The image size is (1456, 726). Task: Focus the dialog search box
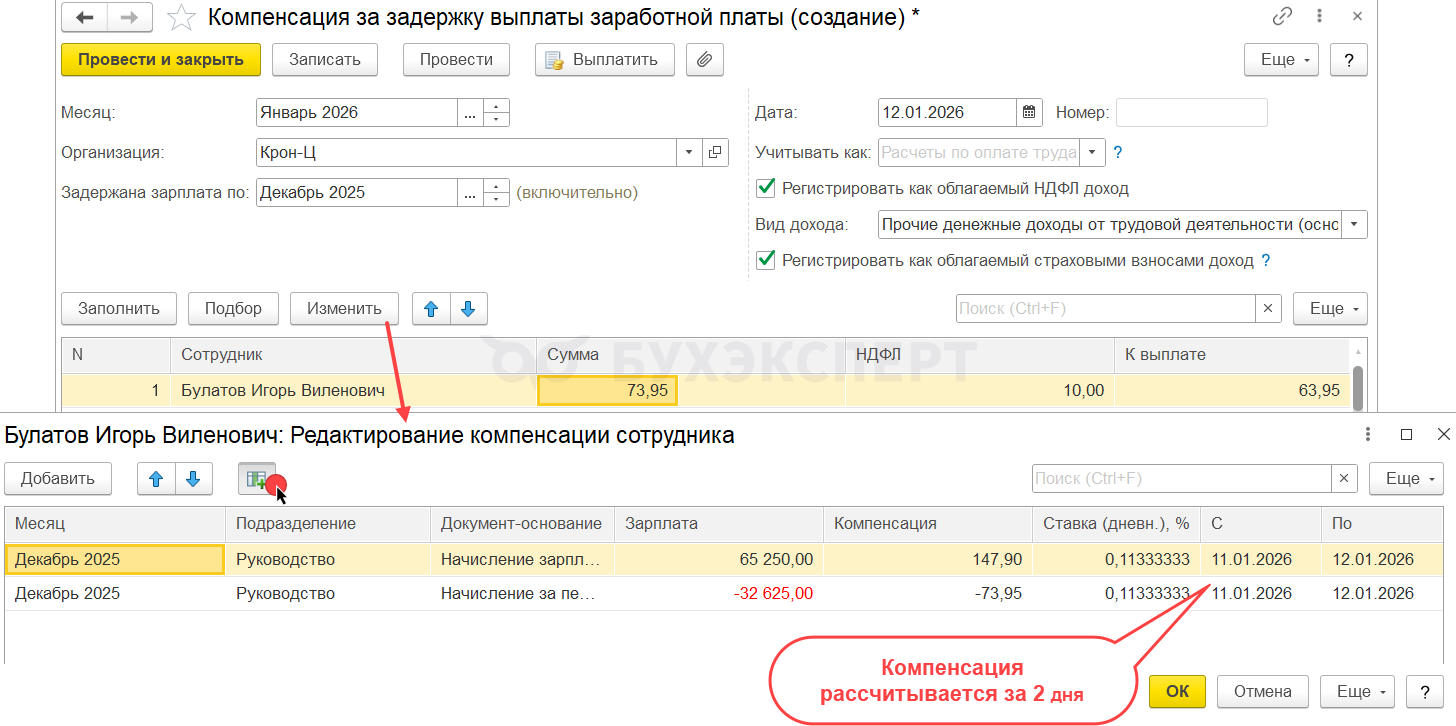click(x=1182, y=479)
